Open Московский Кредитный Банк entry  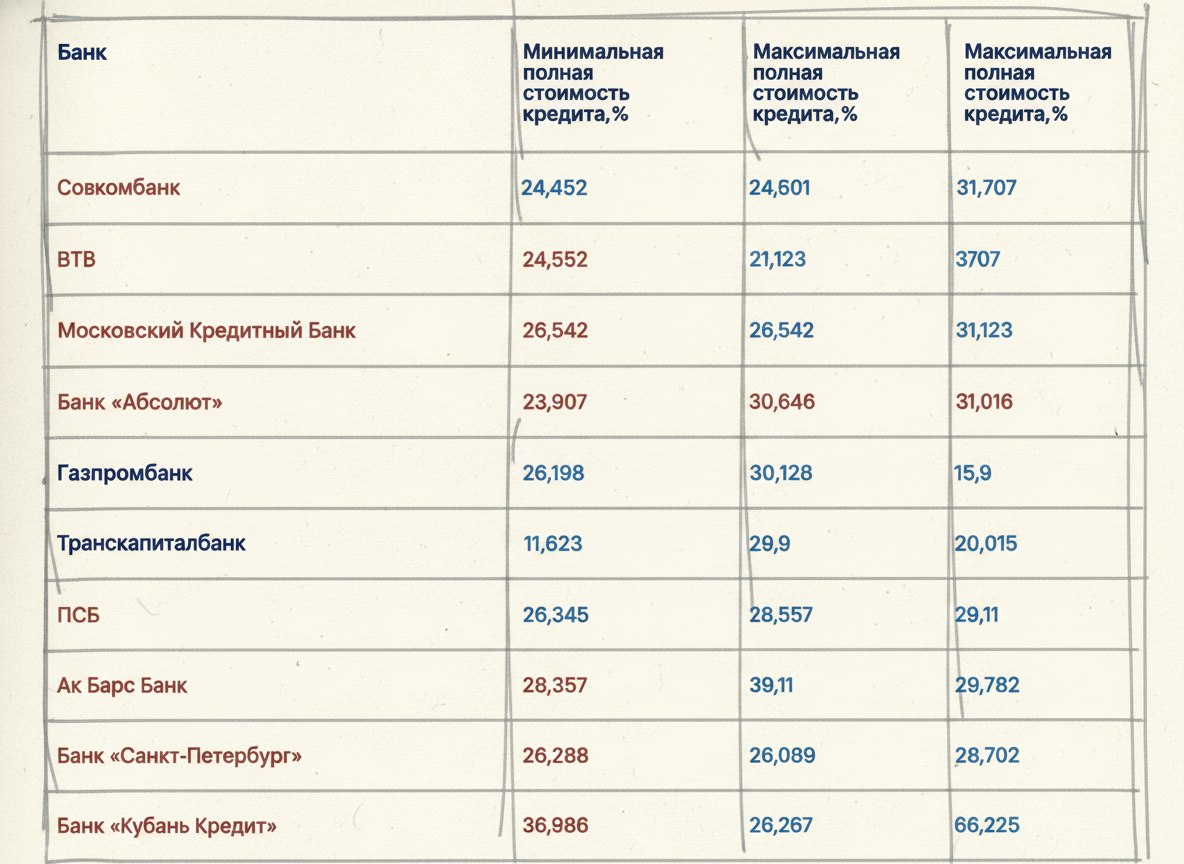point(206,331)
